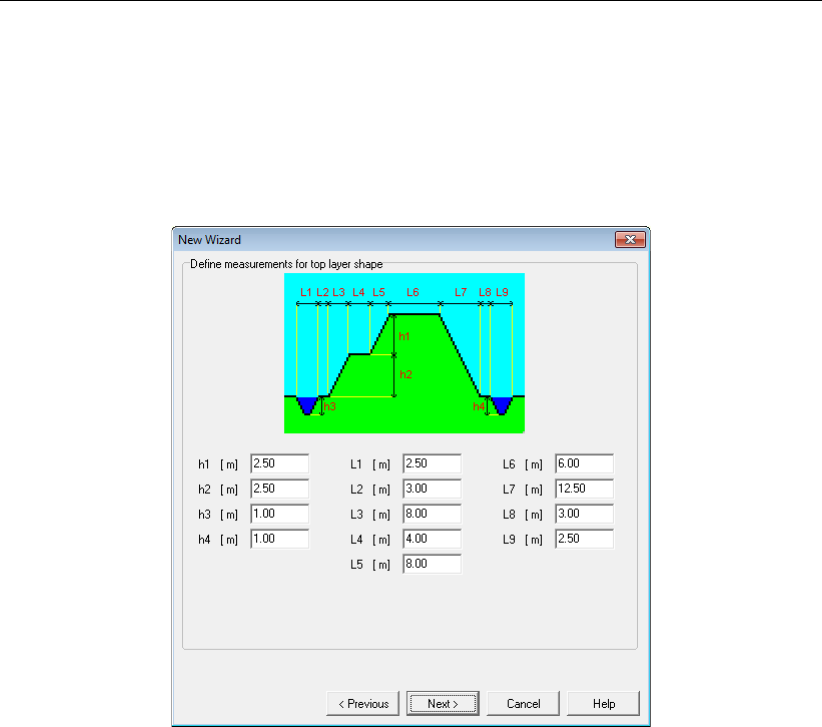Click the h1 [m] label
Image resolution: width=822 pixels, height=727 pixels.
coord(218,464)
